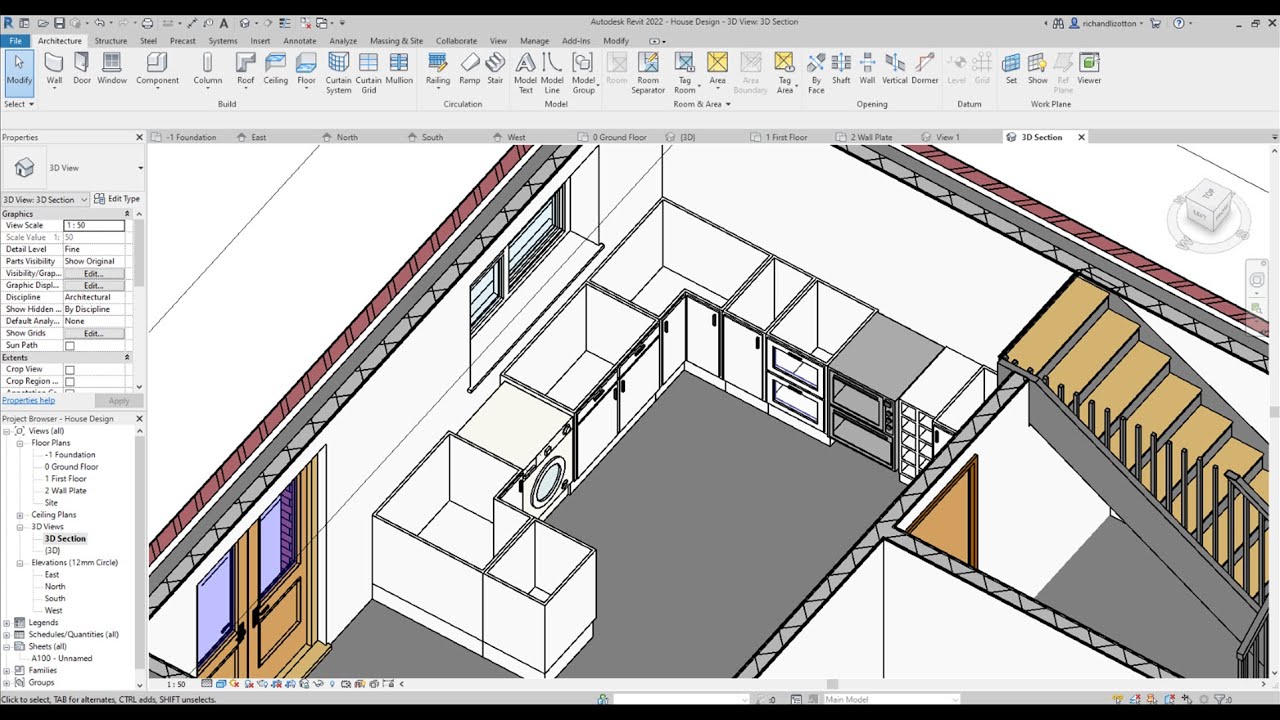Open the A100 - Unnamed sheet
1280x720 pixels.
61,659
